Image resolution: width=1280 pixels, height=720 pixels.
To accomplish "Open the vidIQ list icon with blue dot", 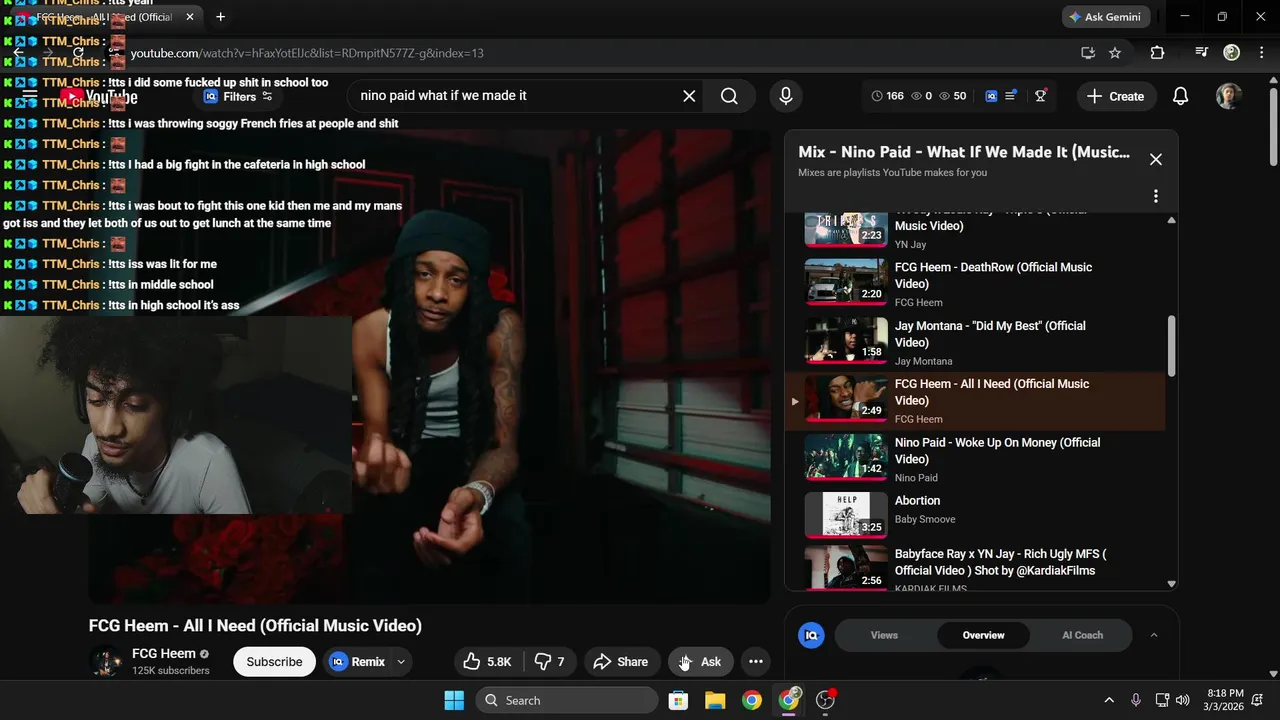I will pos(1012,96).
